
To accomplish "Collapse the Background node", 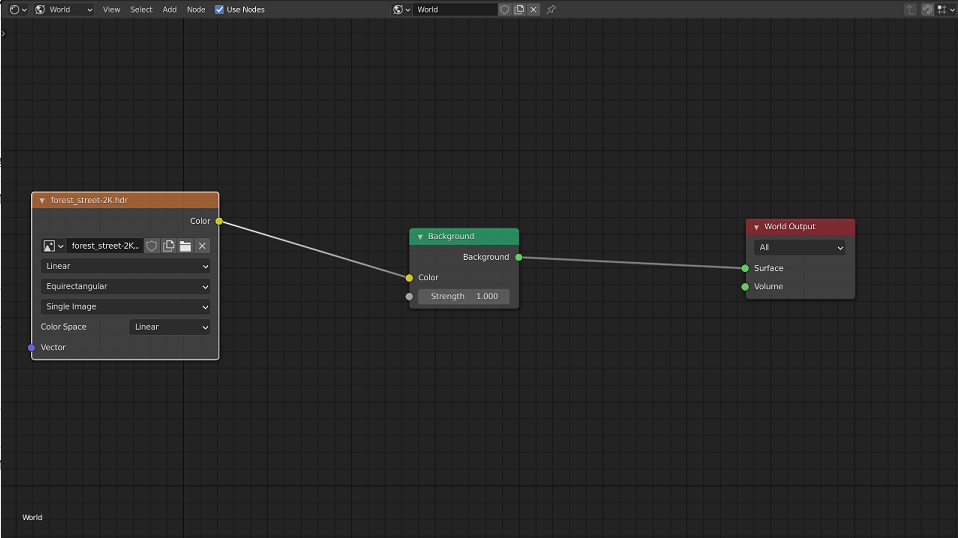I will [420, 236].
